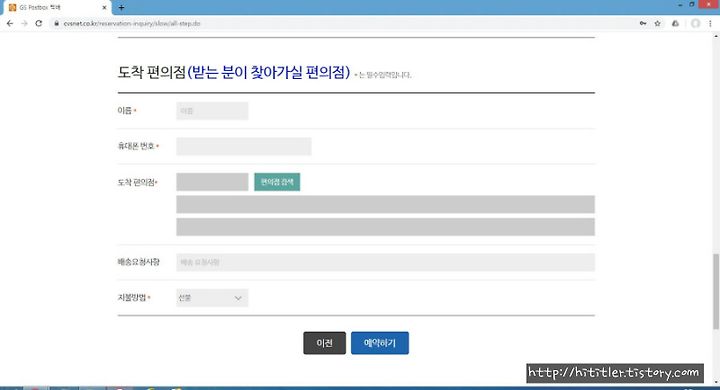Click the 예약하기 reserve button
Viewport: 720px width, 390px height.
(380, 343)
